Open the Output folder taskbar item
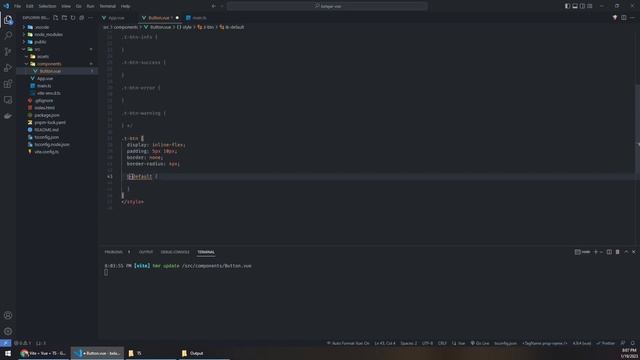 pyautogui.click(x=204, y=353)
